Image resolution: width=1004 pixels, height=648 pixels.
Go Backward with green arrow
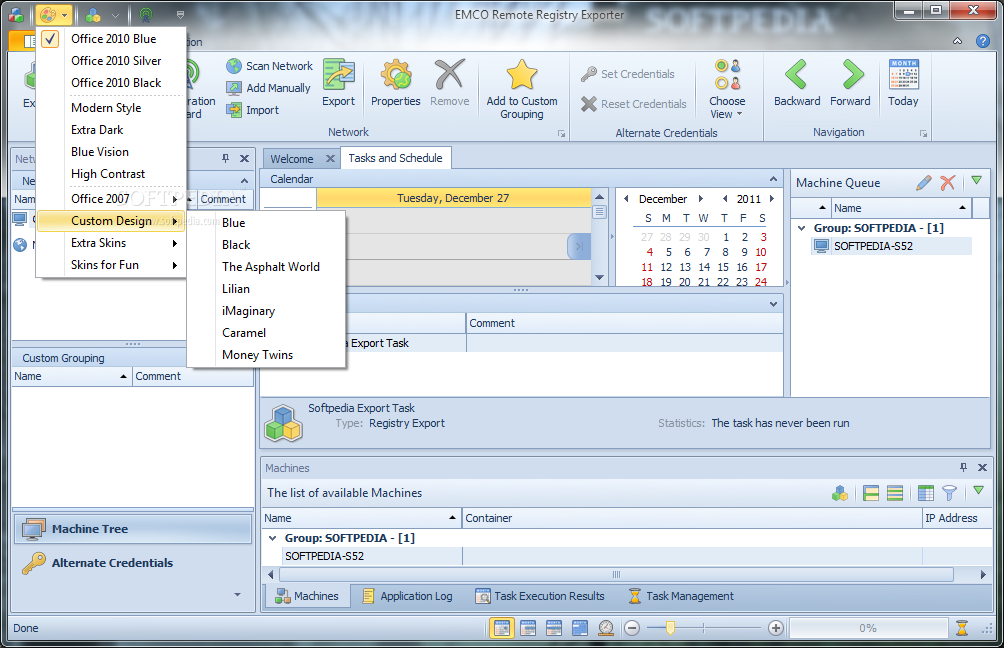(797, 74)
